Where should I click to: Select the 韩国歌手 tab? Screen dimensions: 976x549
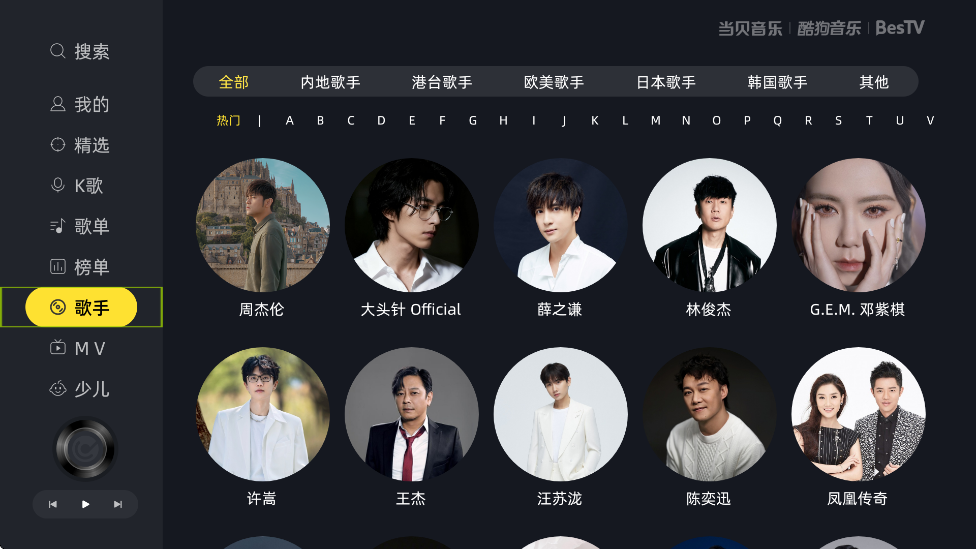pos(777,82)
